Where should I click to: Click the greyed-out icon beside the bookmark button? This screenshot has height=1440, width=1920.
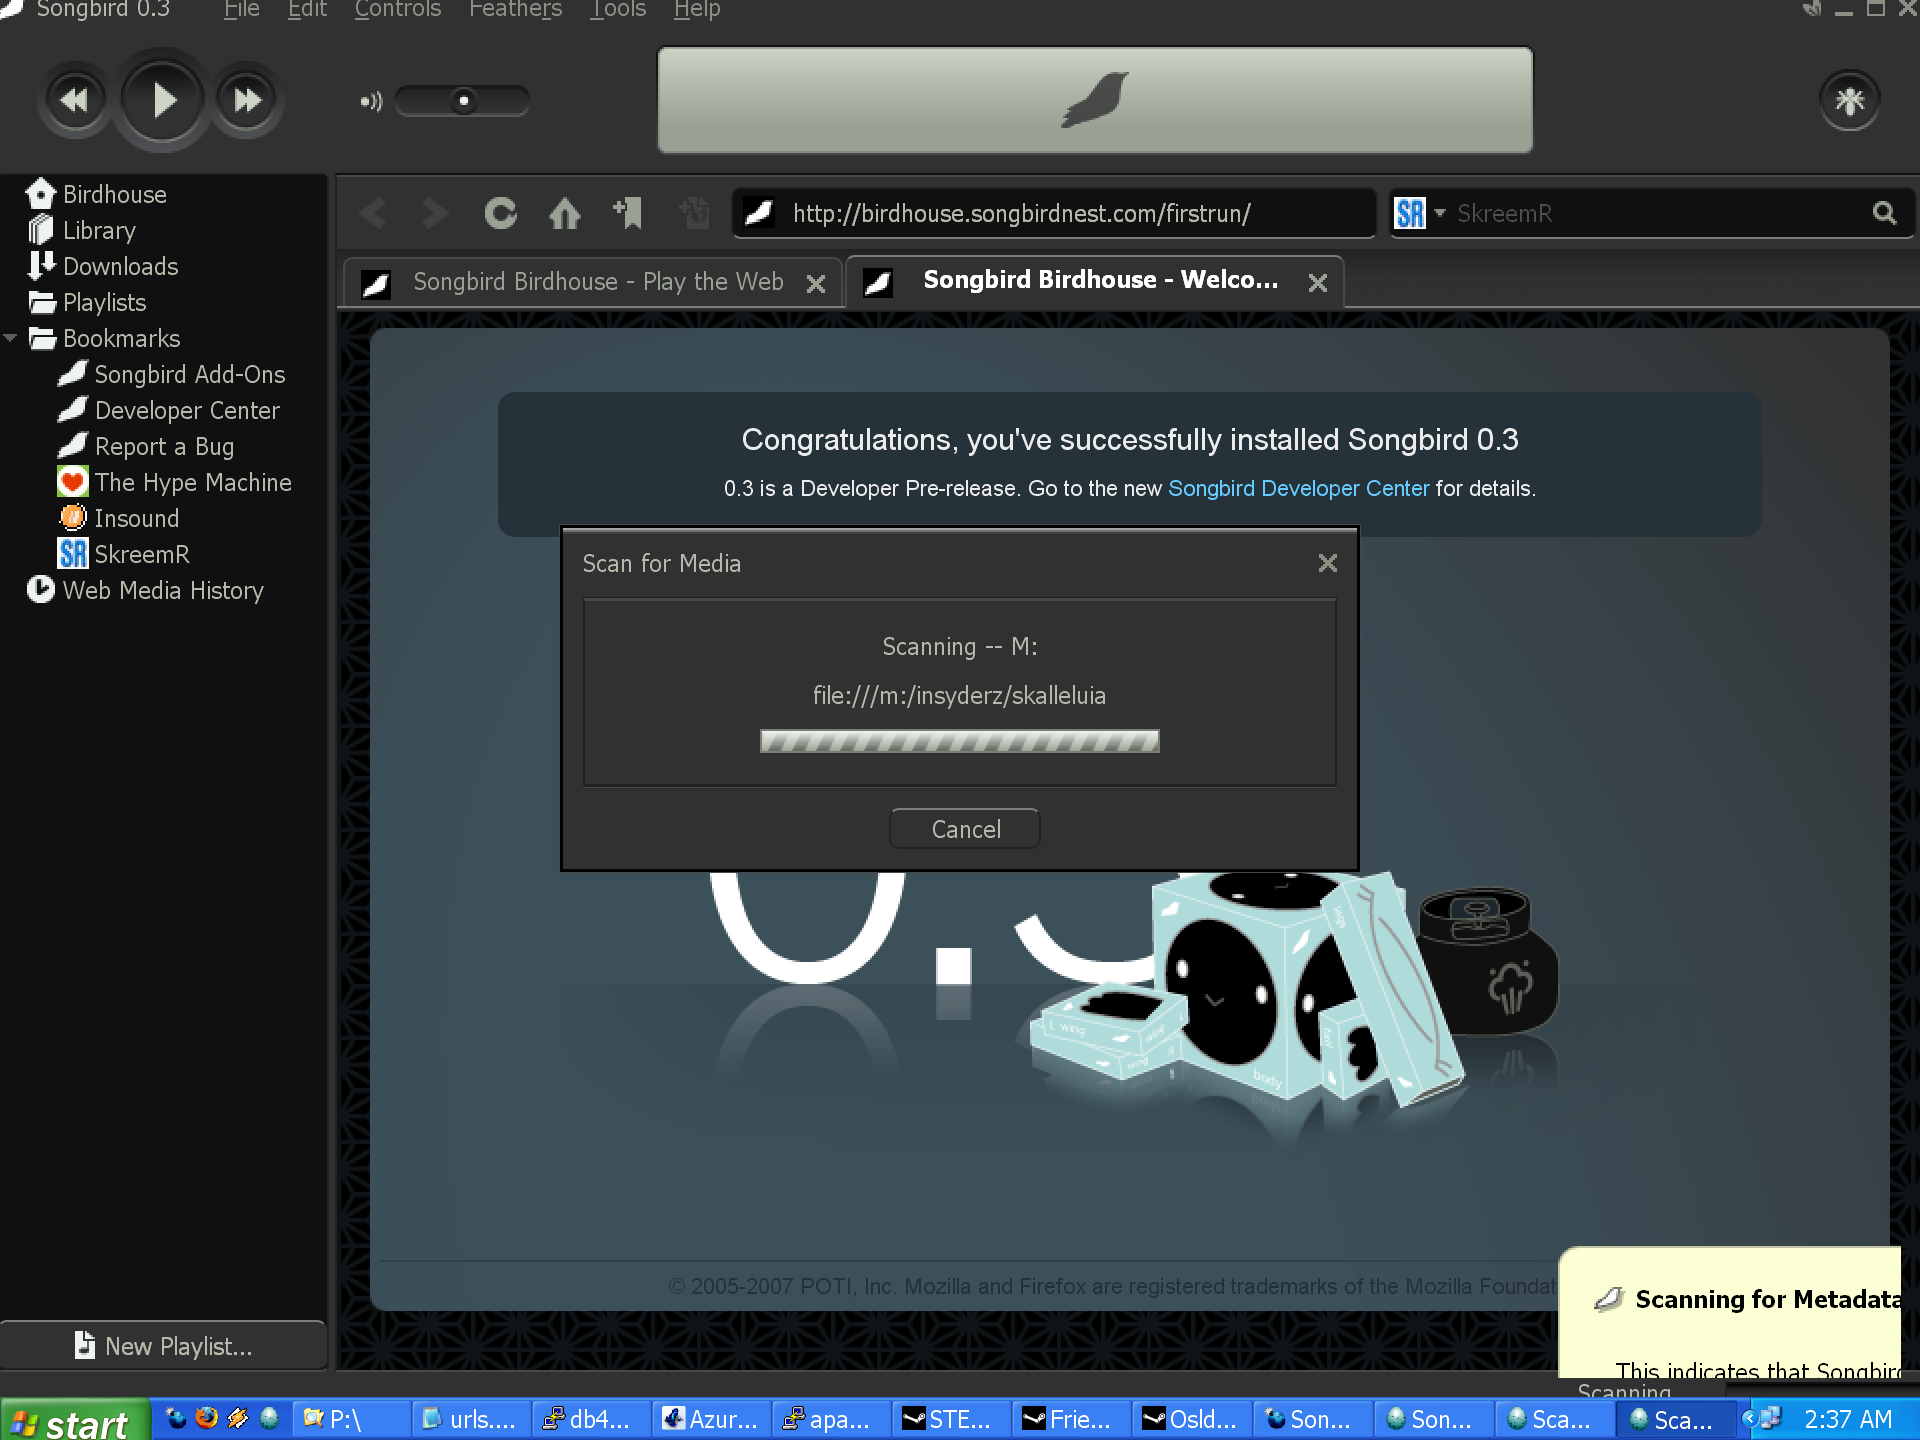point(694,212)
